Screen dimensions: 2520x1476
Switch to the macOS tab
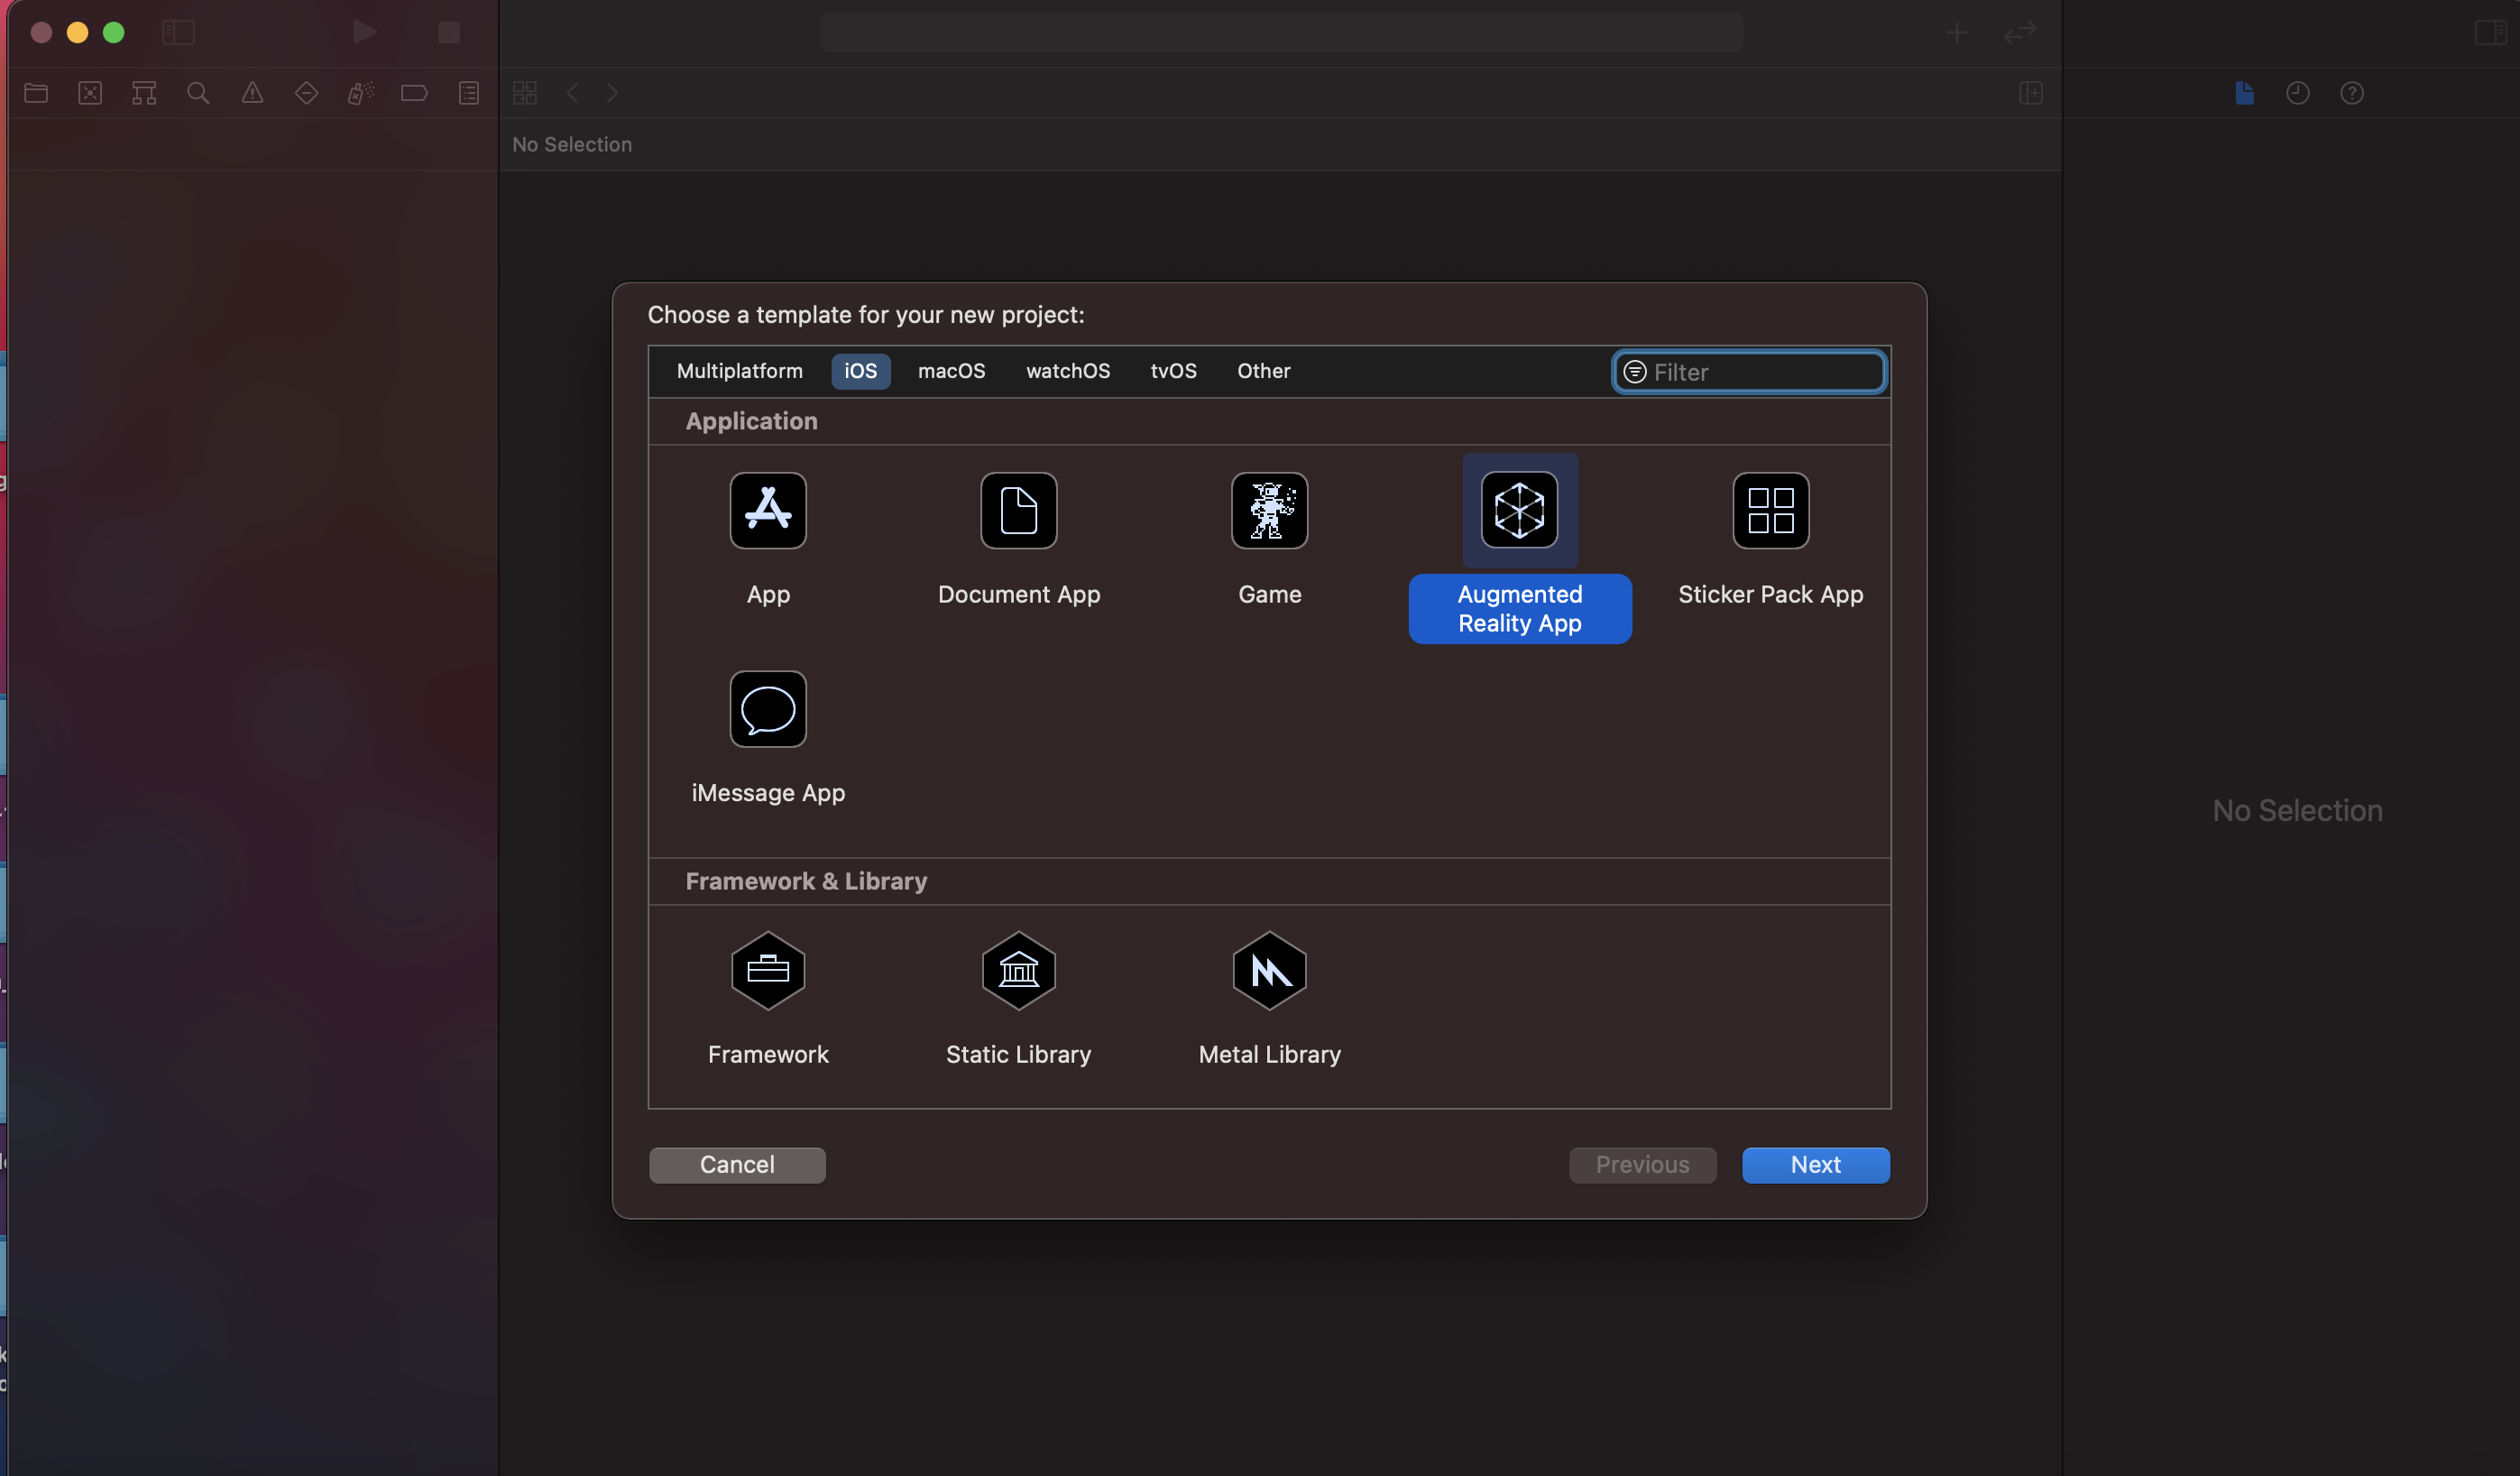(951, 371)
